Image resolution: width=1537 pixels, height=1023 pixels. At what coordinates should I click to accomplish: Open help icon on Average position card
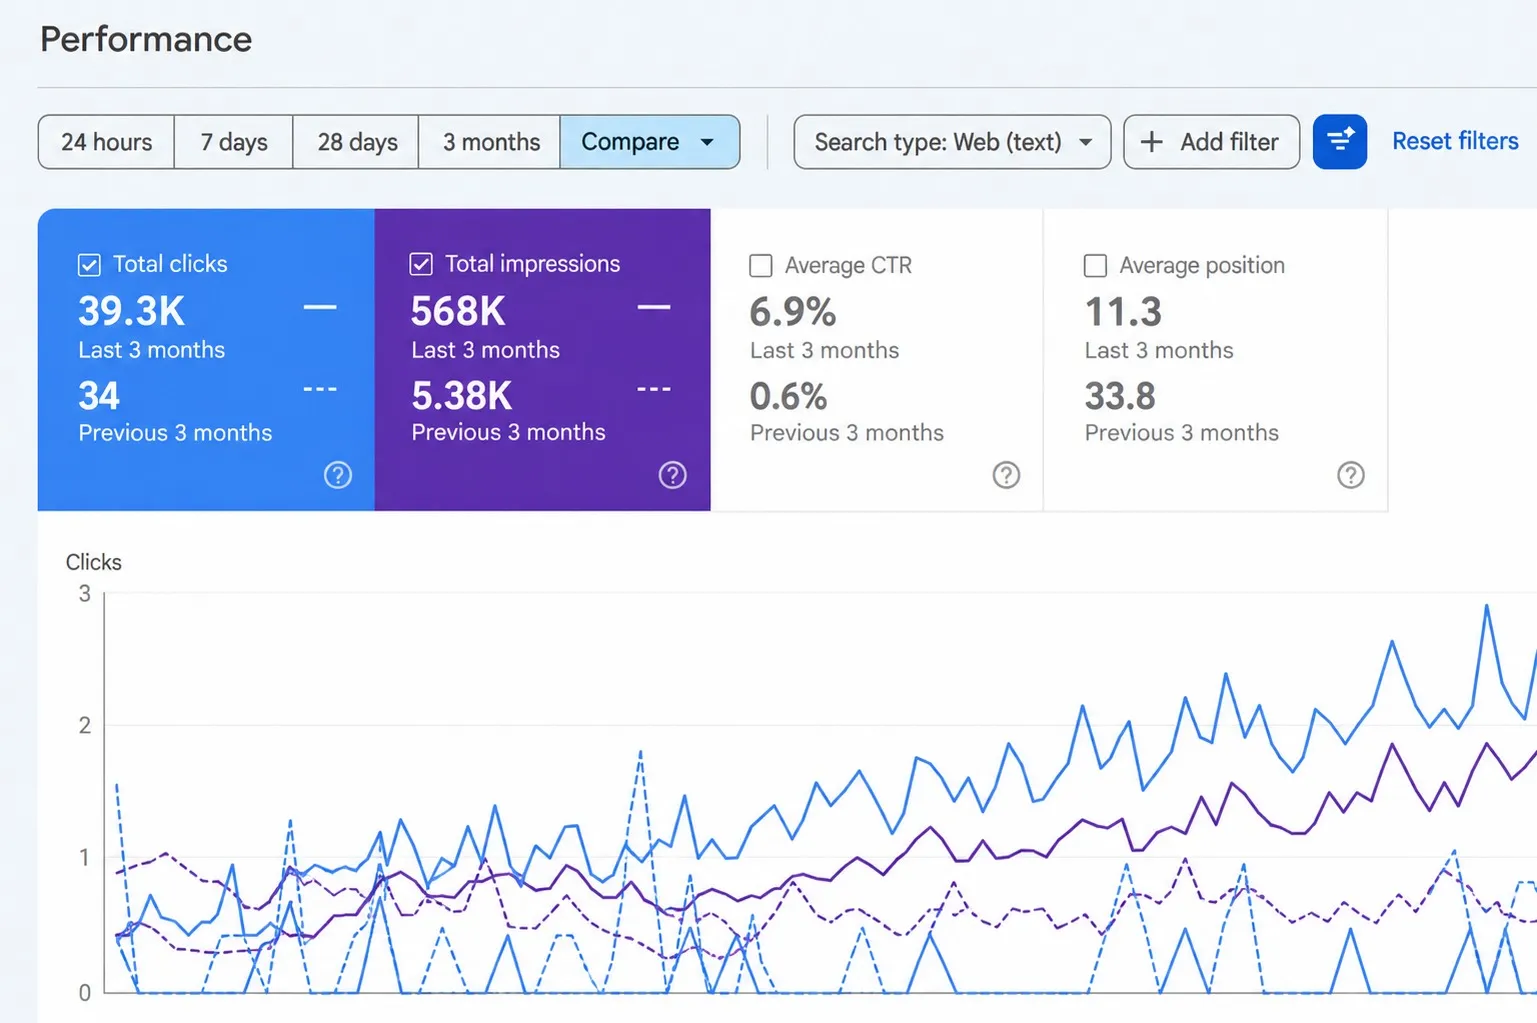pos(1351,475)
